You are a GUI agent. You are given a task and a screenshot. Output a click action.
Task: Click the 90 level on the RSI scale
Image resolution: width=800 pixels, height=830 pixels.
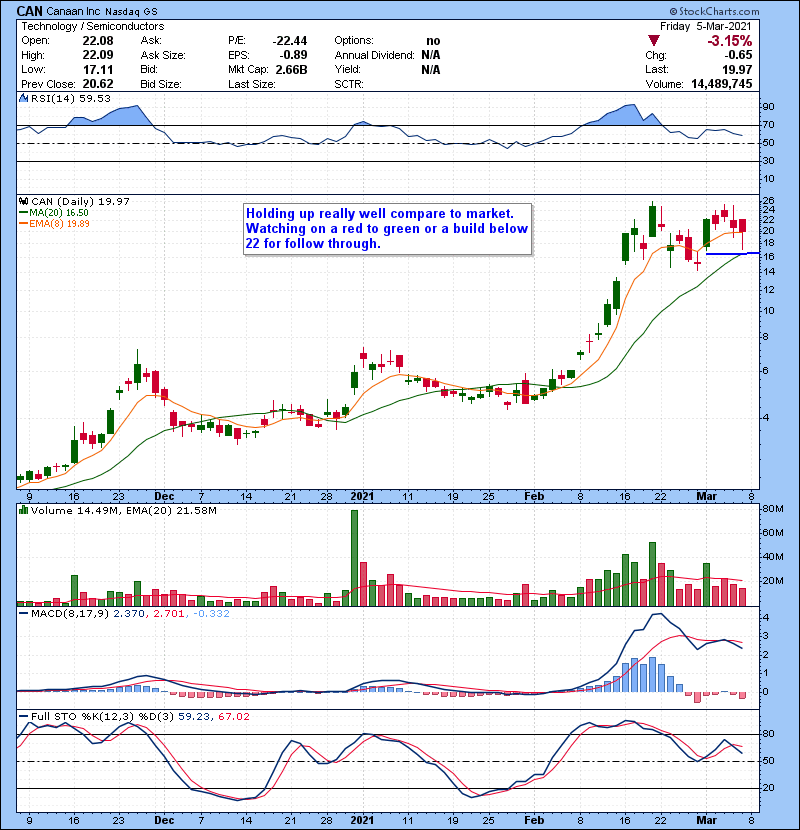pyautogui.click(x=769, y=107)
